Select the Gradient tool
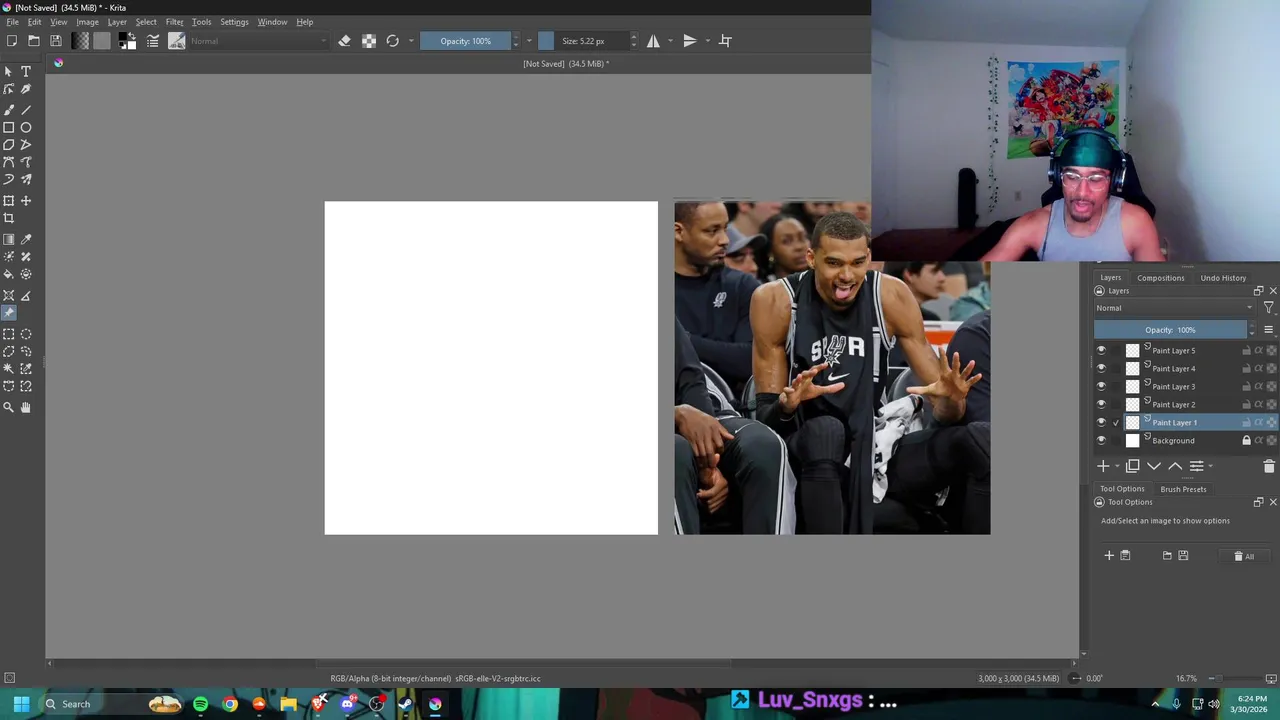The width and height of the screenshot is (1280, 720). 9,239
